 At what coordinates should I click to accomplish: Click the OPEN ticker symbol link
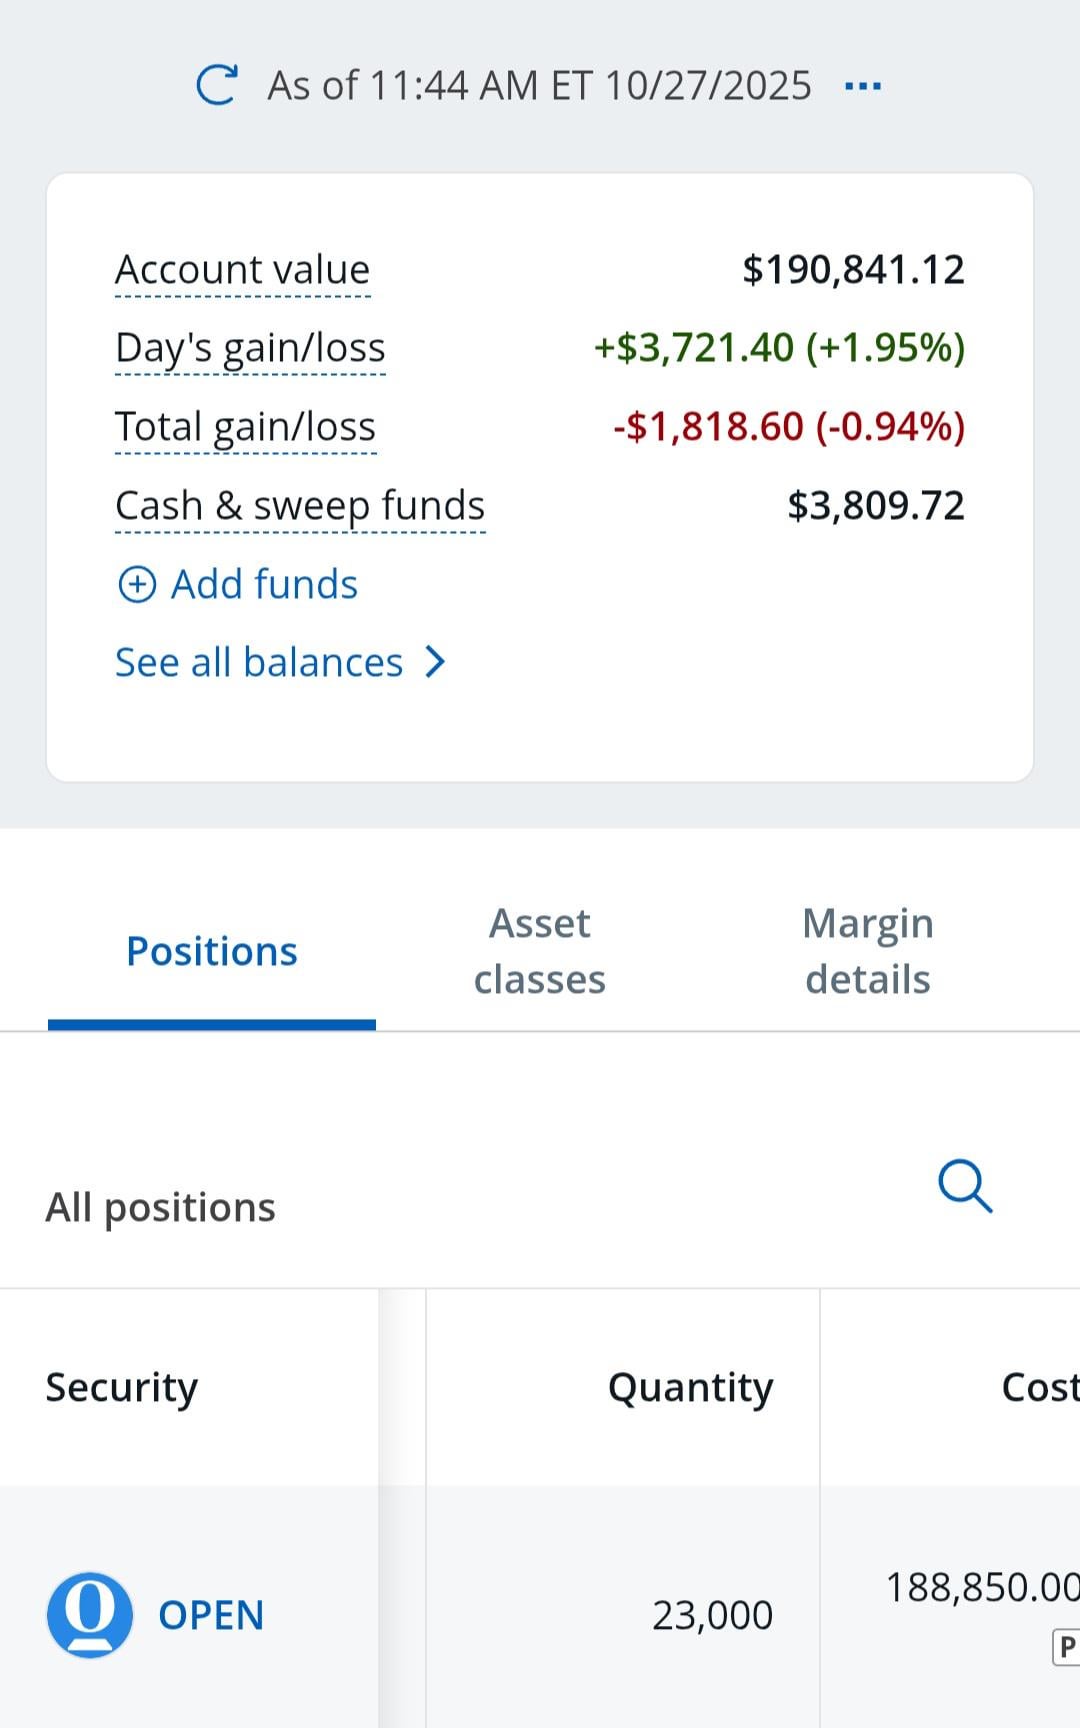(211, 1615)
